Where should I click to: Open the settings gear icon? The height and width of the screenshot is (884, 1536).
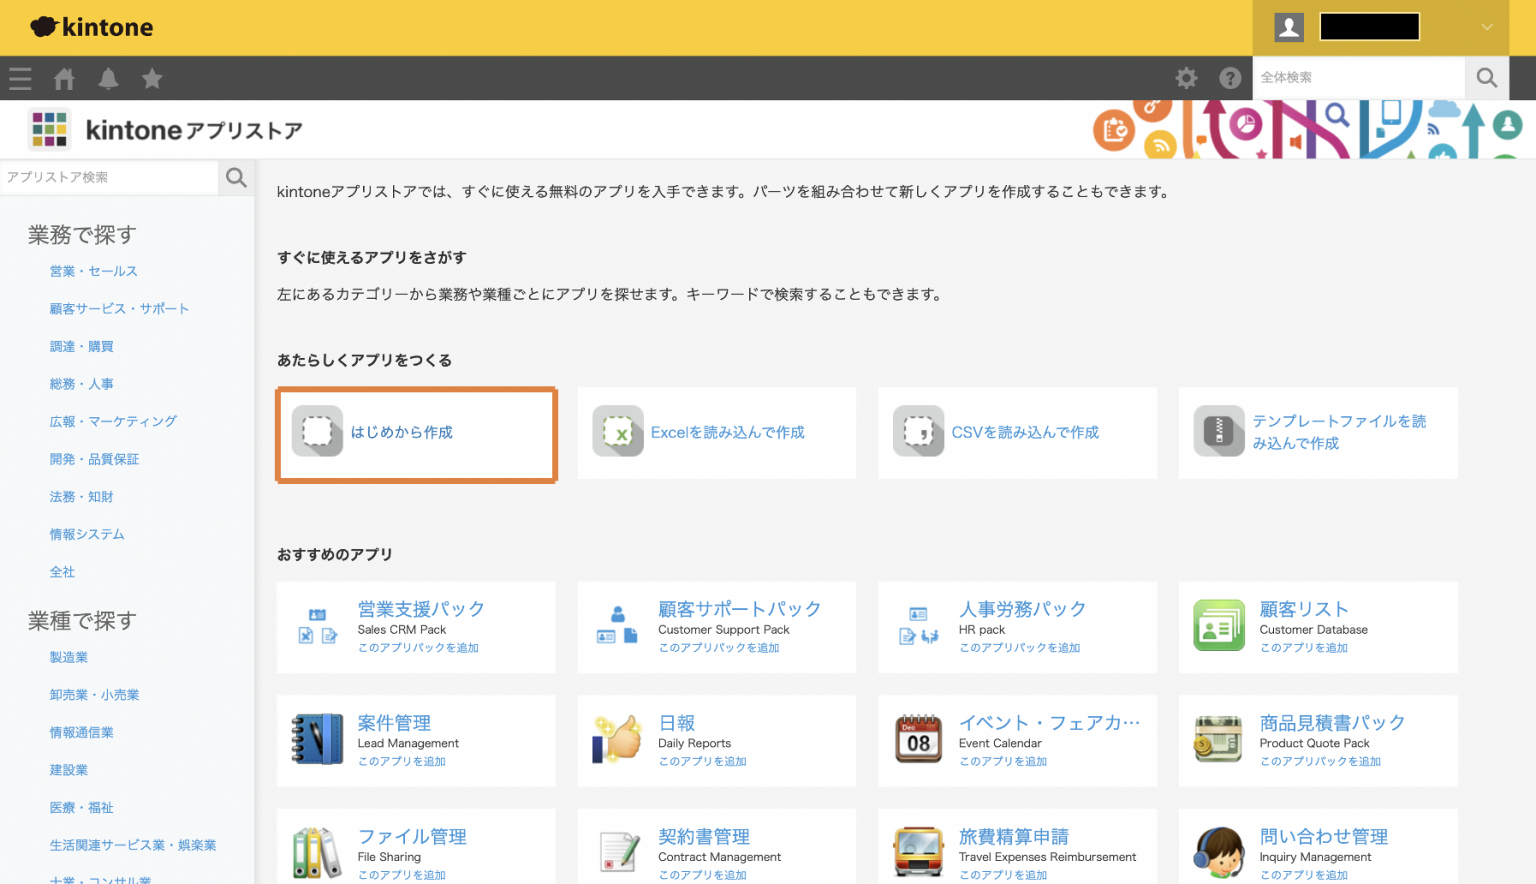1186,77
